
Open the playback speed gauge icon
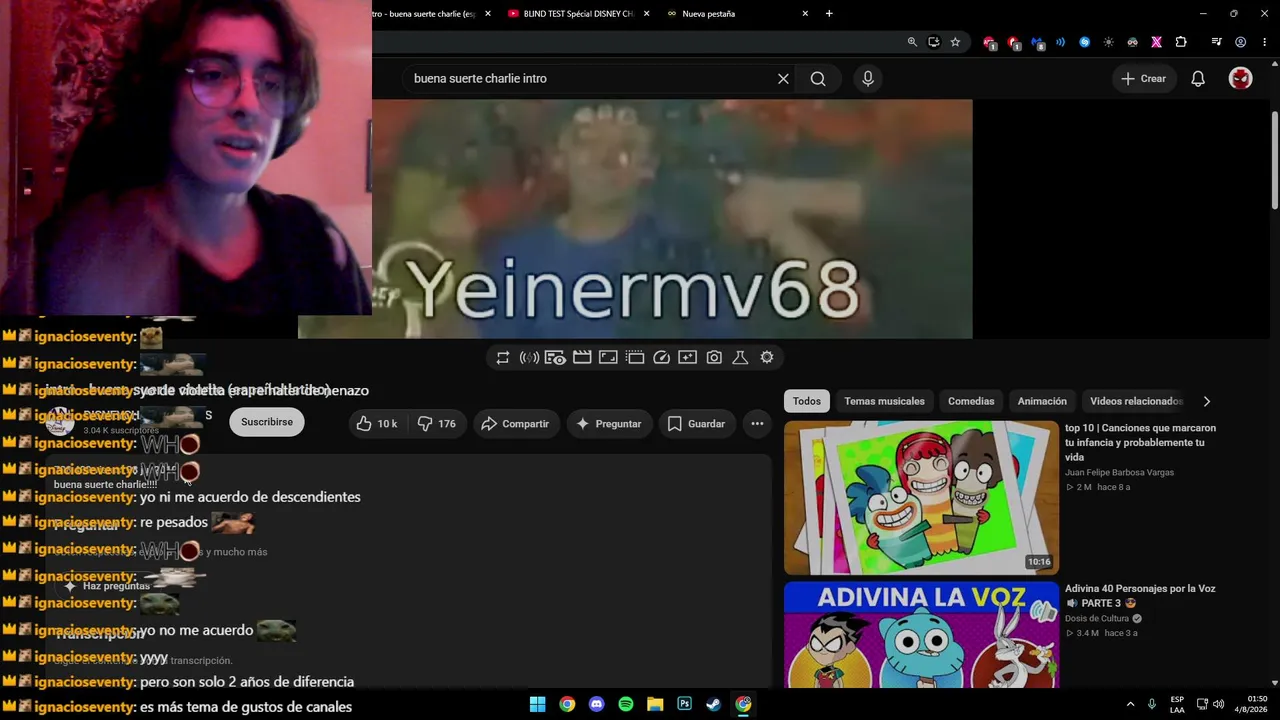point(661,357)
